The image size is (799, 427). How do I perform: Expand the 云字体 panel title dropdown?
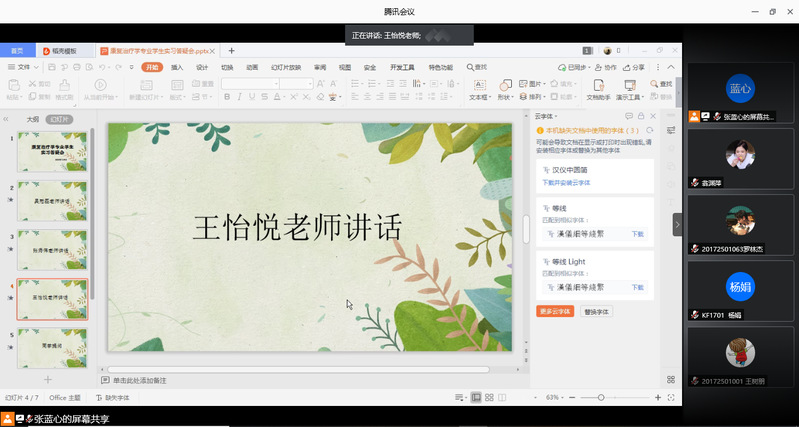click(x=550, y=116)
